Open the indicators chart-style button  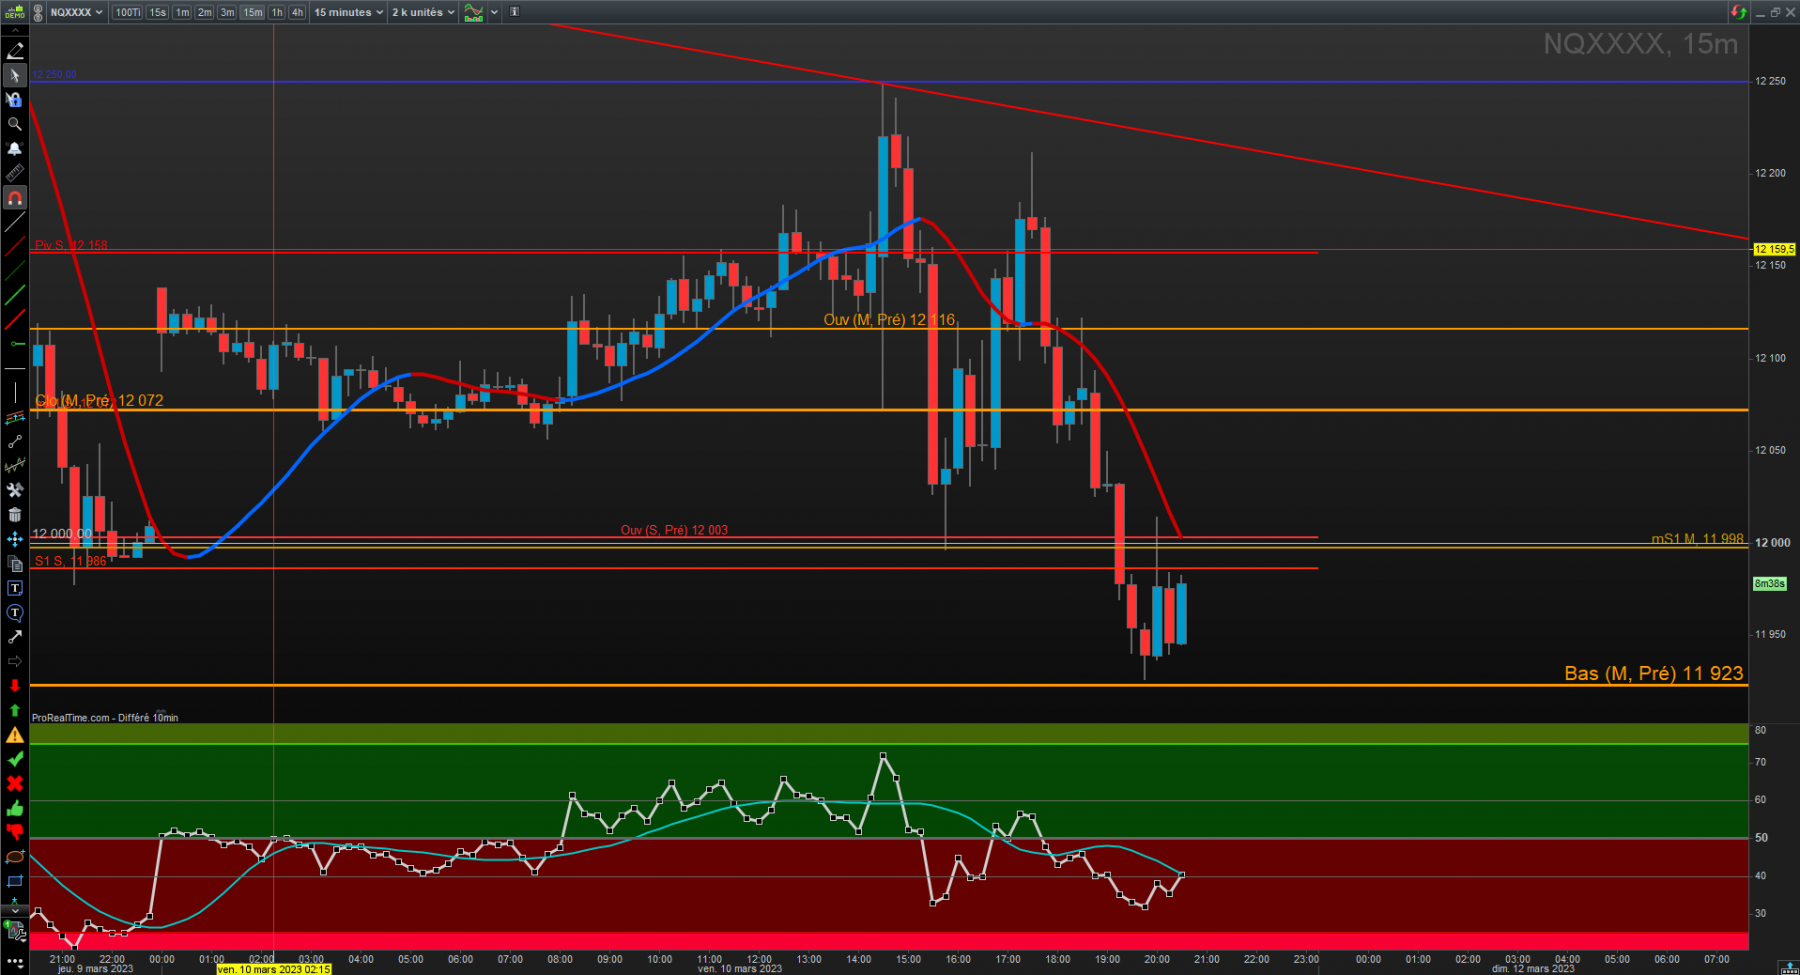click(473, 12)
